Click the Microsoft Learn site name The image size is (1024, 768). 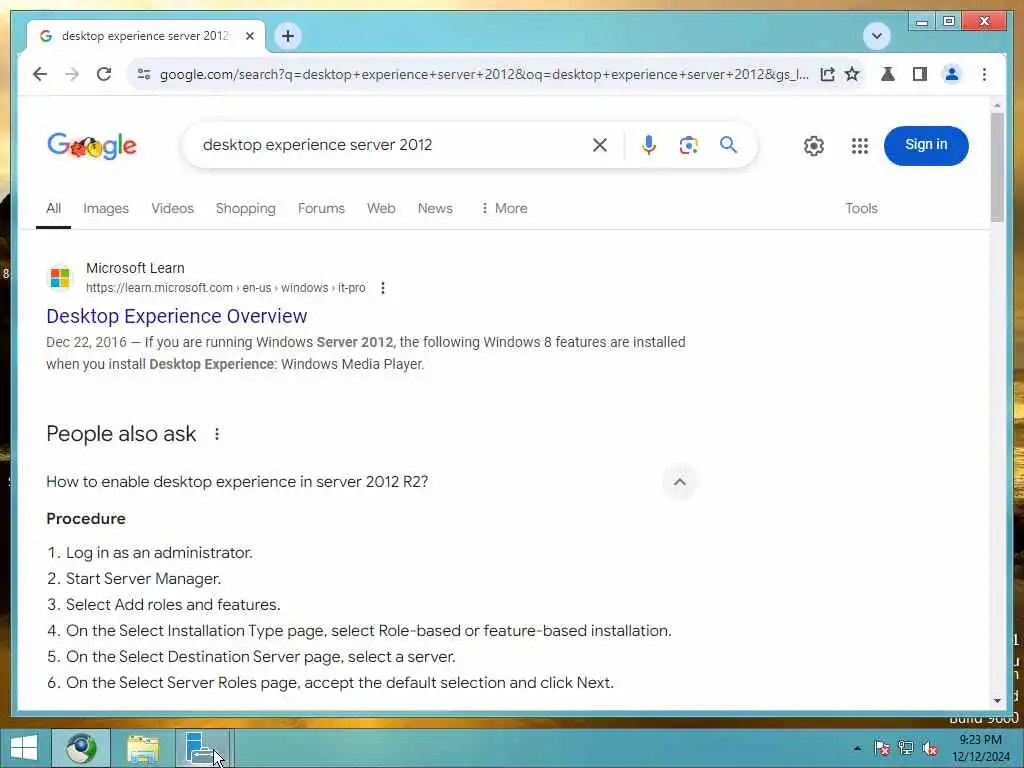tap(135, 268)
